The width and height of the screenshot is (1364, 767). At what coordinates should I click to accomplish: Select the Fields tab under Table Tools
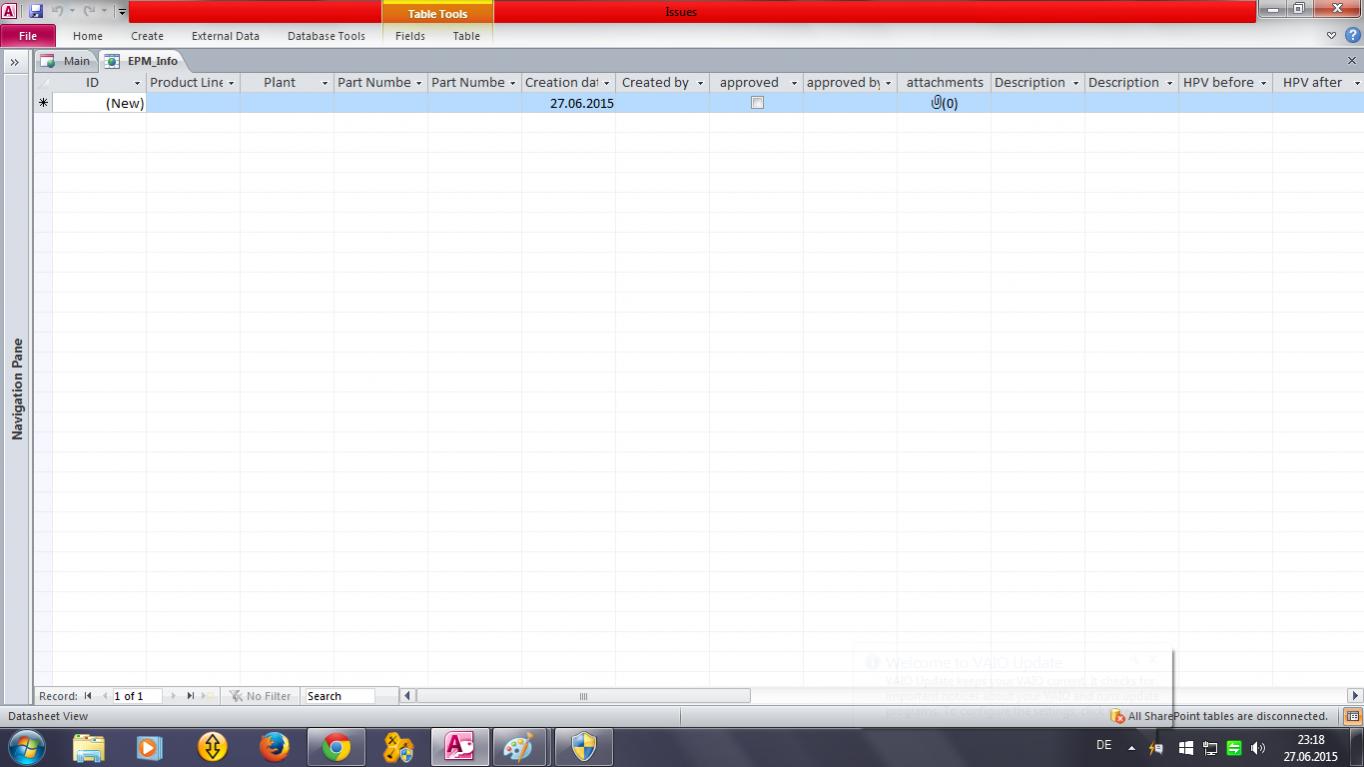click(x=410, y=36)
